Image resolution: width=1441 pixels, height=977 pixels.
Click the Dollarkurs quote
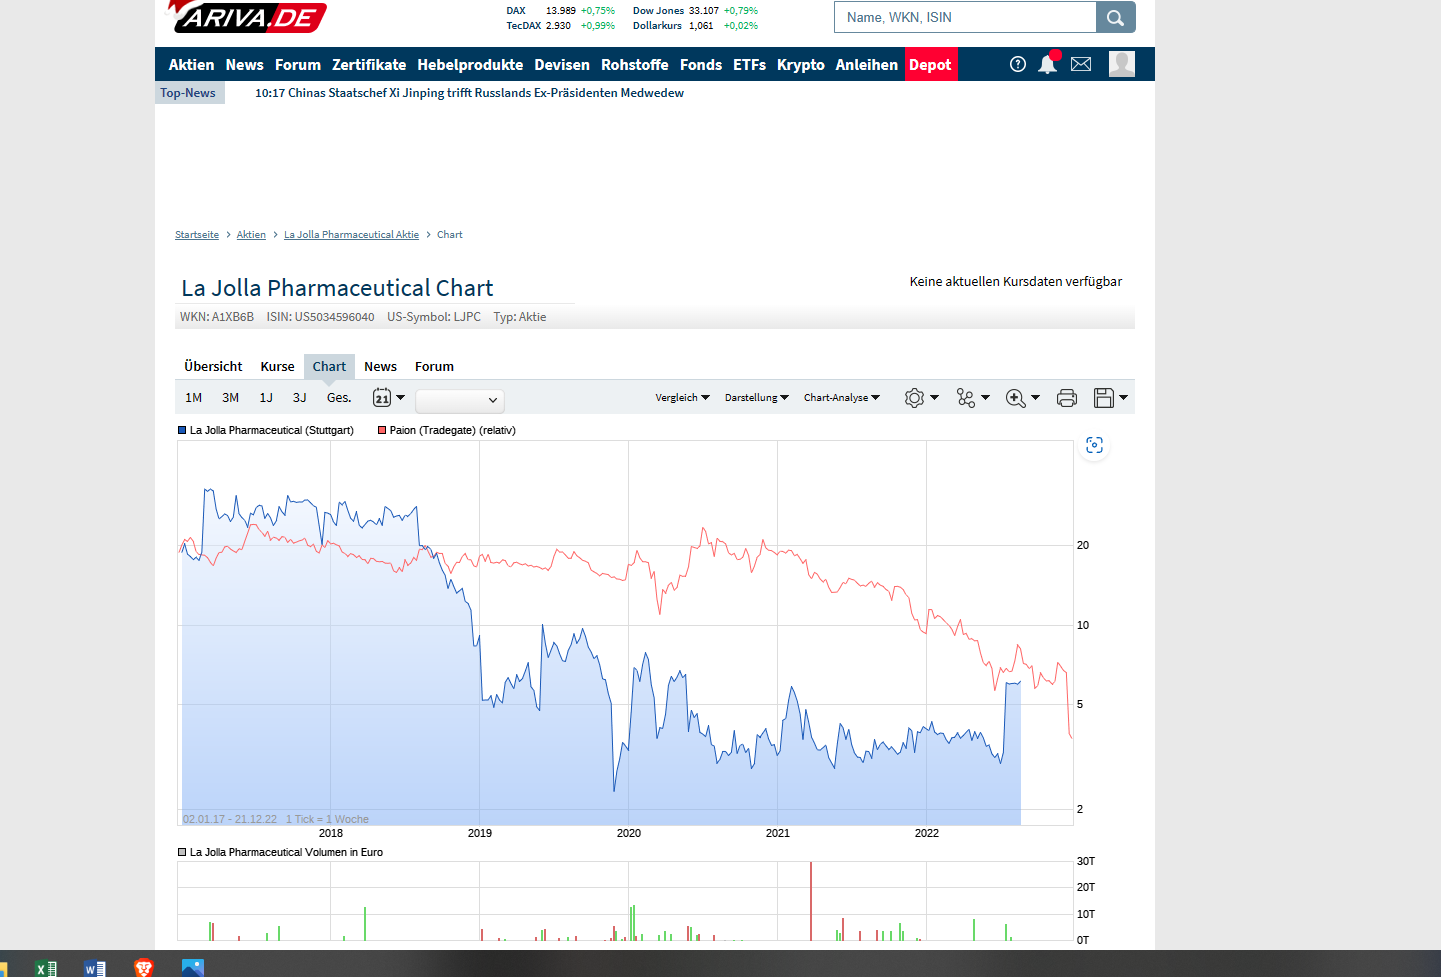pos(695,26)
